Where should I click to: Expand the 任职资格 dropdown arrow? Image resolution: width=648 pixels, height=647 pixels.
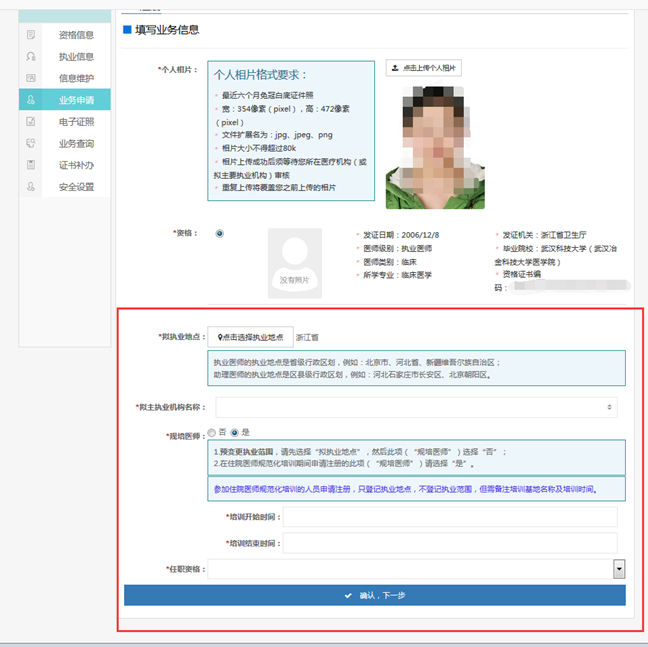click(619, 569)
